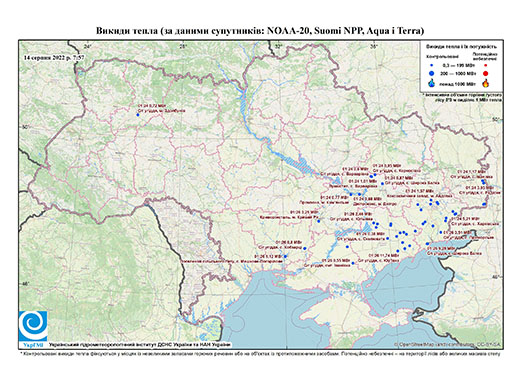The height and width of the screenshot is (368, 520).
Task: Click the 0,77 МВт emission label
Action: click(x=334, y=197)
